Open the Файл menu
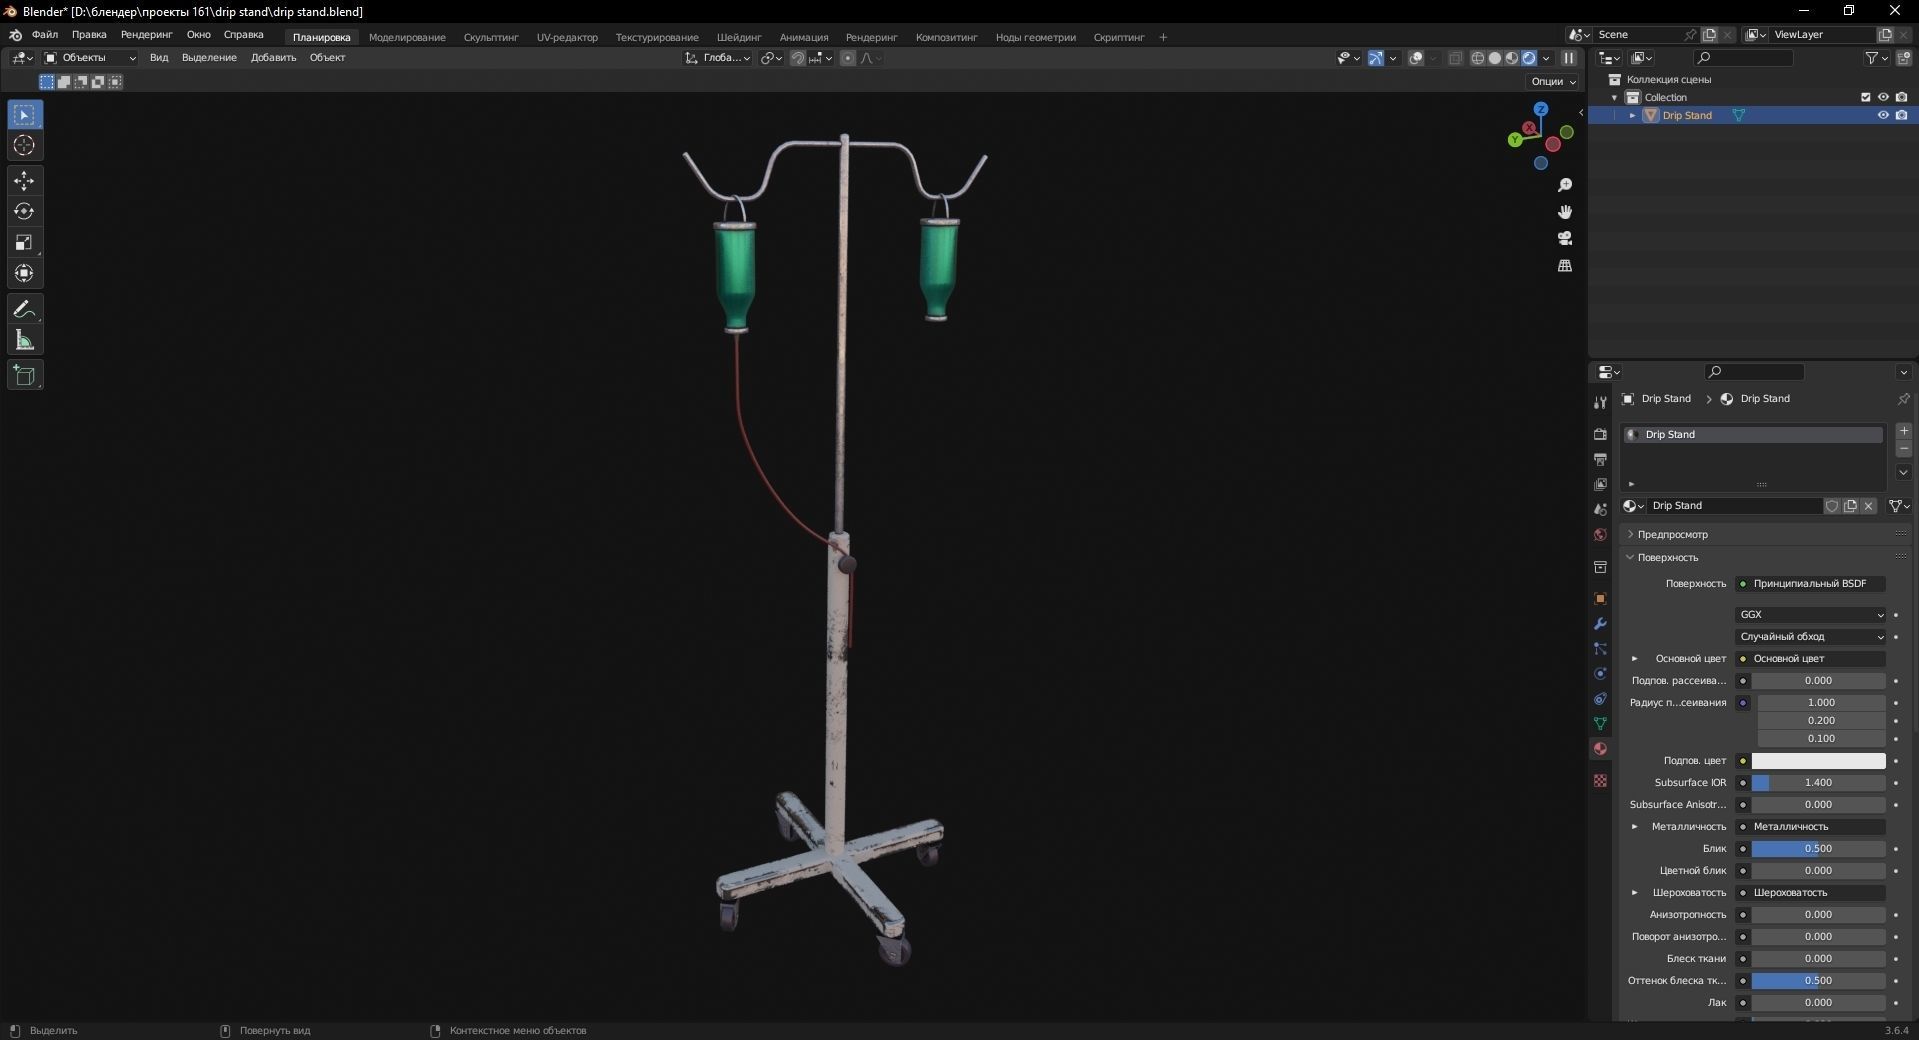This screenshot has width=1919, height=1040. (x=45, y=35)
